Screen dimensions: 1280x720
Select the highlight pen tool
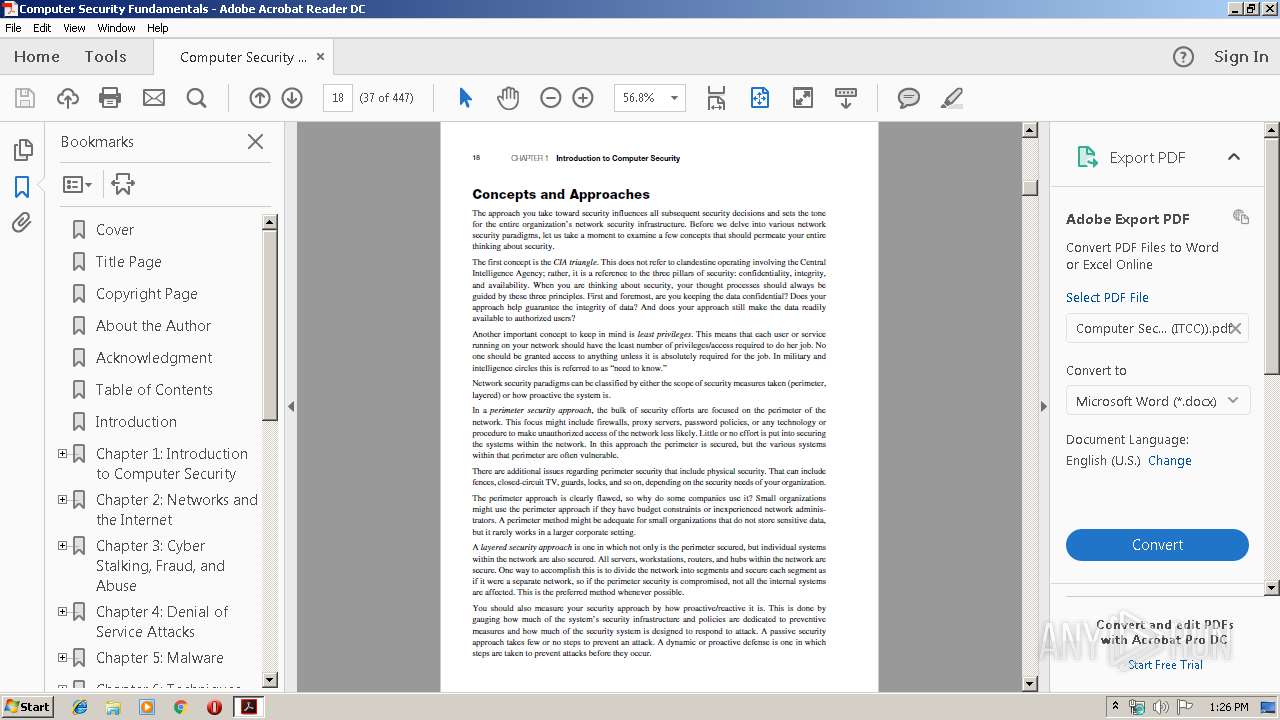click(951, 98)
